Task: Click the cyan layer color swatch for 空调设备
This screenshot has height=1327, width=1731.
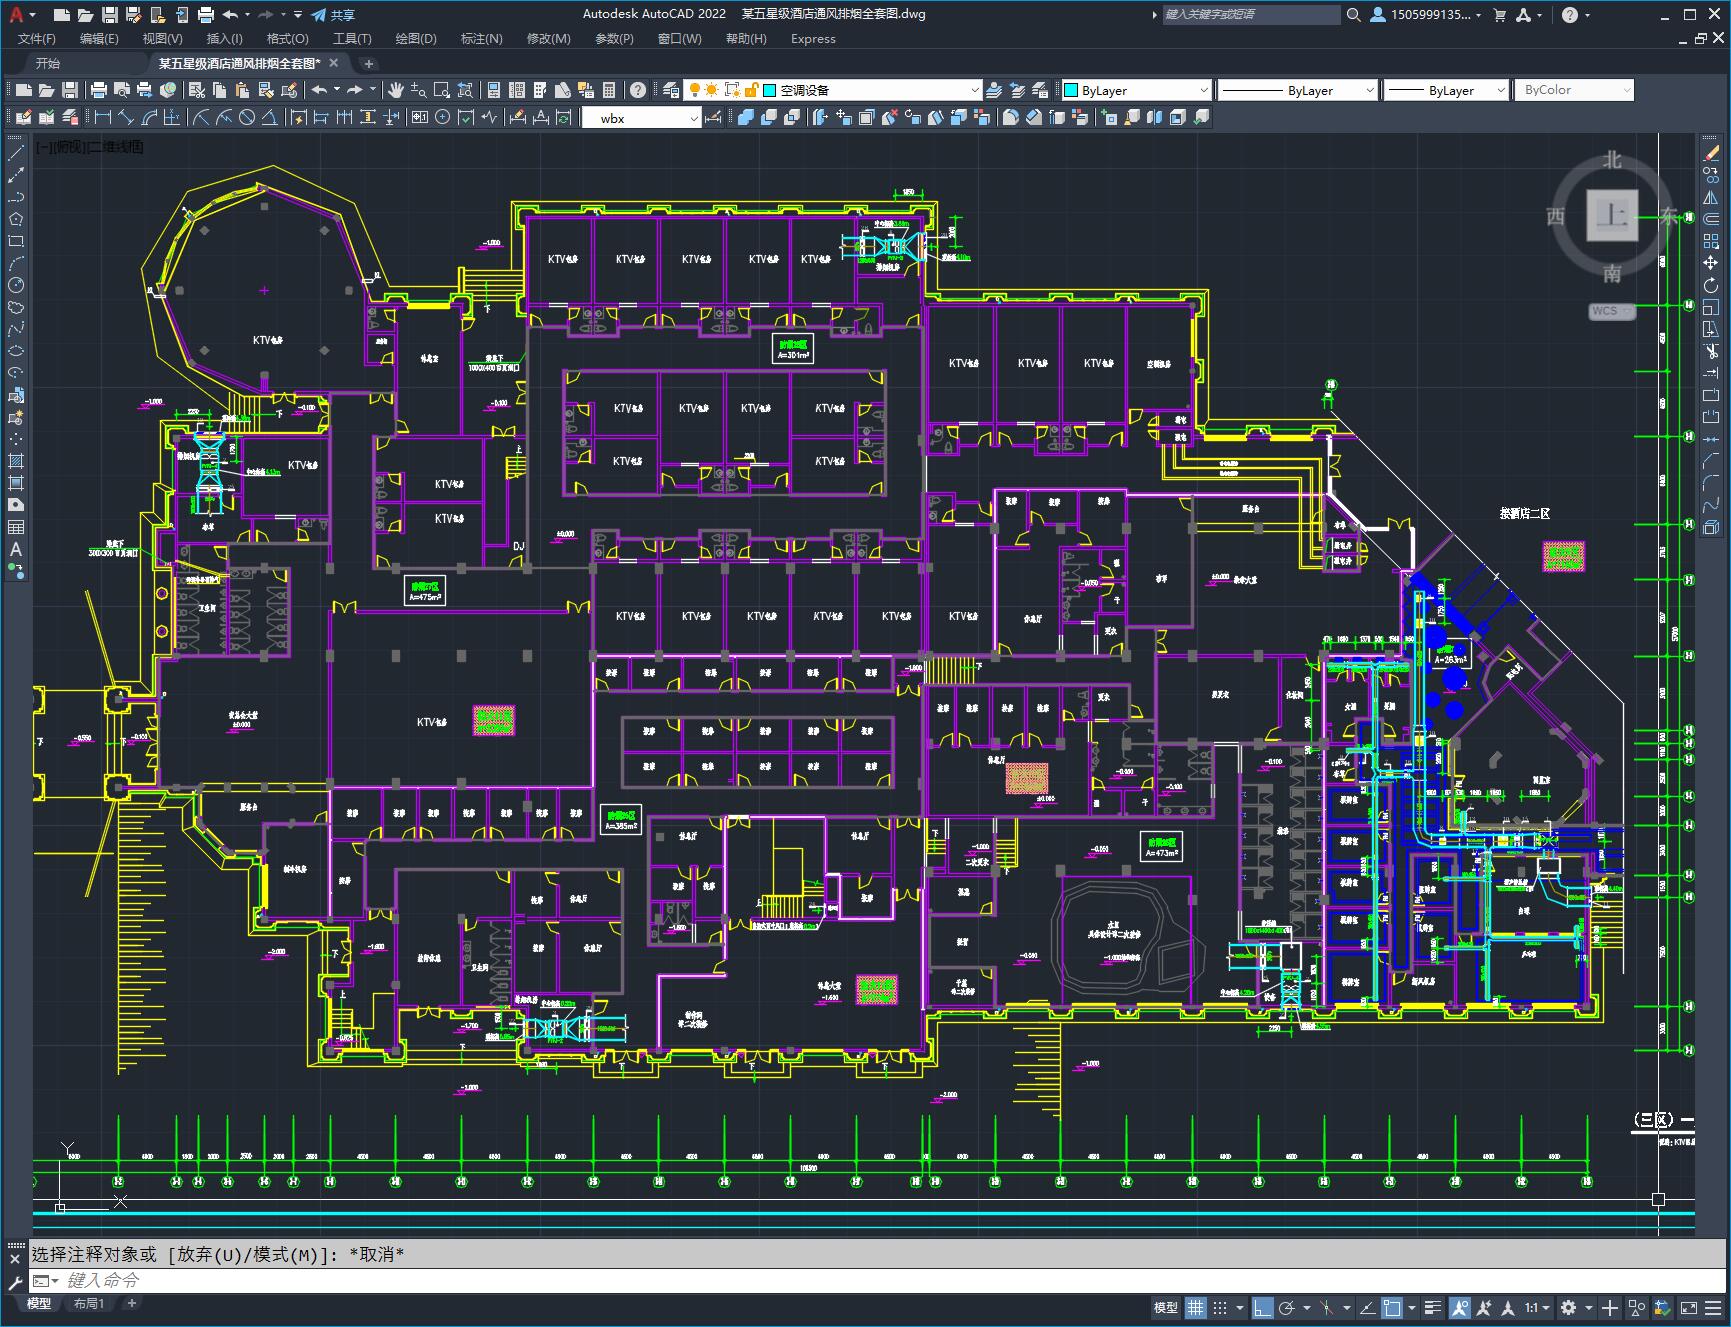Action: pyautogui.click(x=770, y=90)
